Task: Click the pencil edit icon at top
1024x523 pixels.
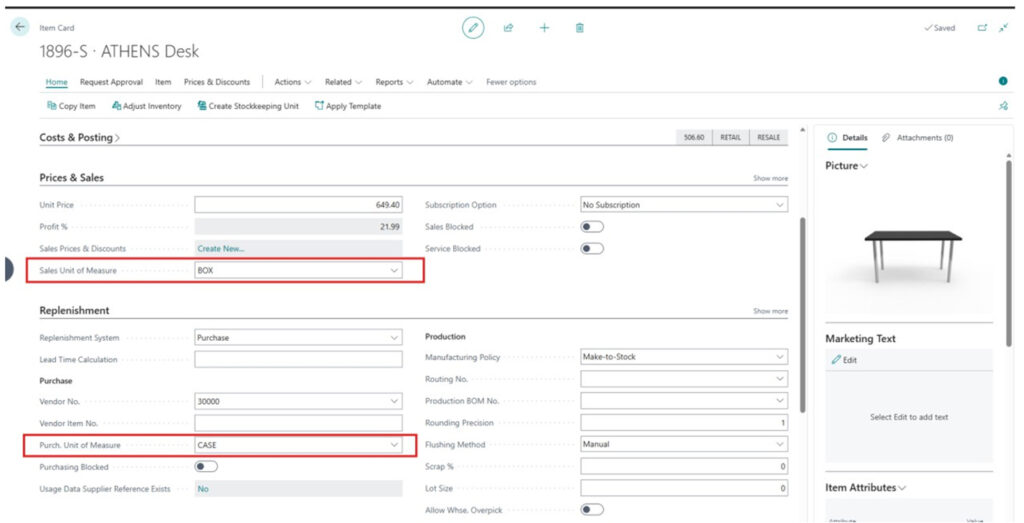Action: (x=473, y=28)
